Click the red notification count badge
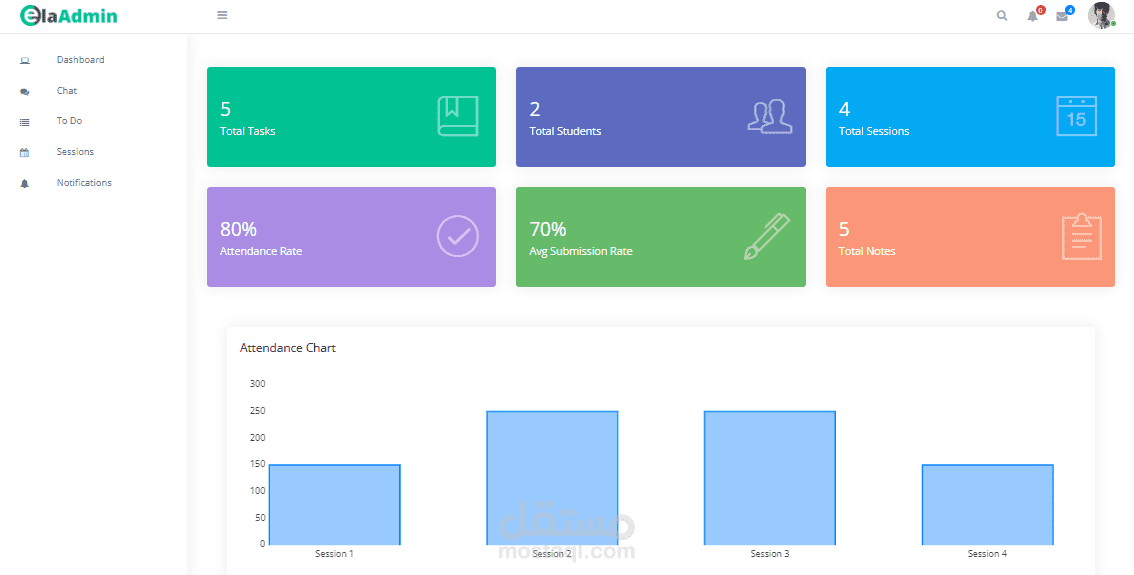The width and height of the screenshot is (1134, 575). coord(1041,10)
